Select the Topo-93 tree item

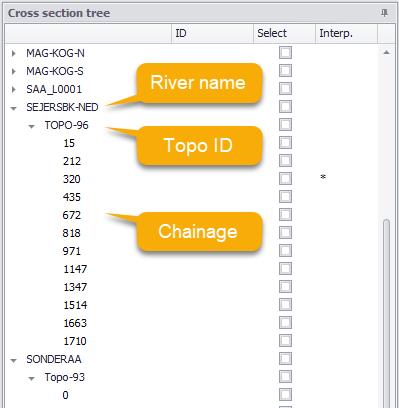[65, 377]
